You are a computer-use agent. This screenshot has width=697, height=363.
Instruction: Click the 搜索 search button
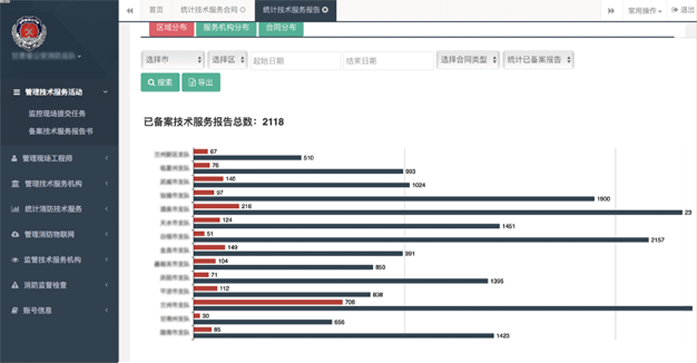click(160, 82)
